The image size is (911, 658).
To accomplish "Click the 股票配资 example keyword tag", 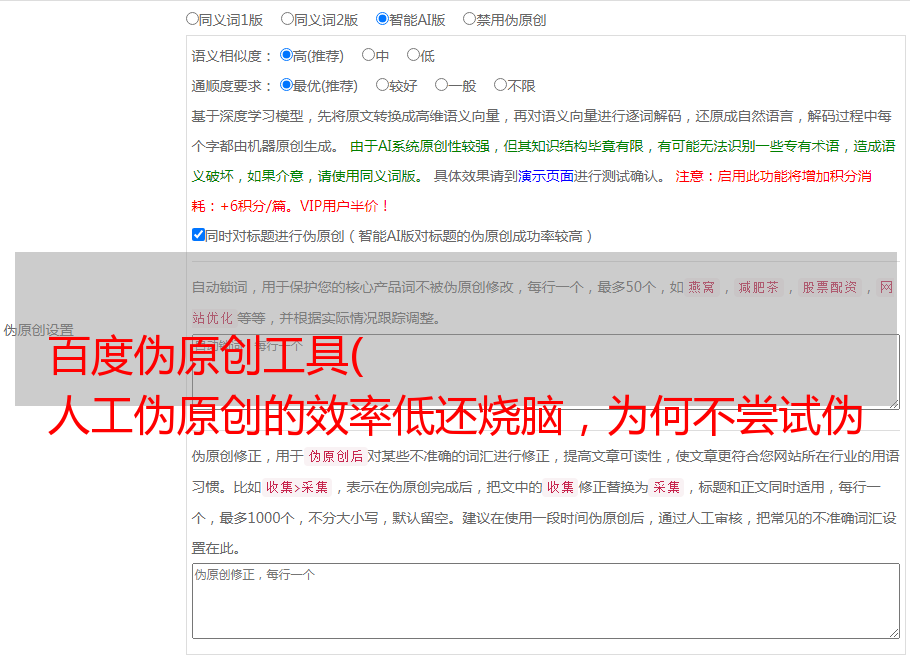I will coord(830,287).
